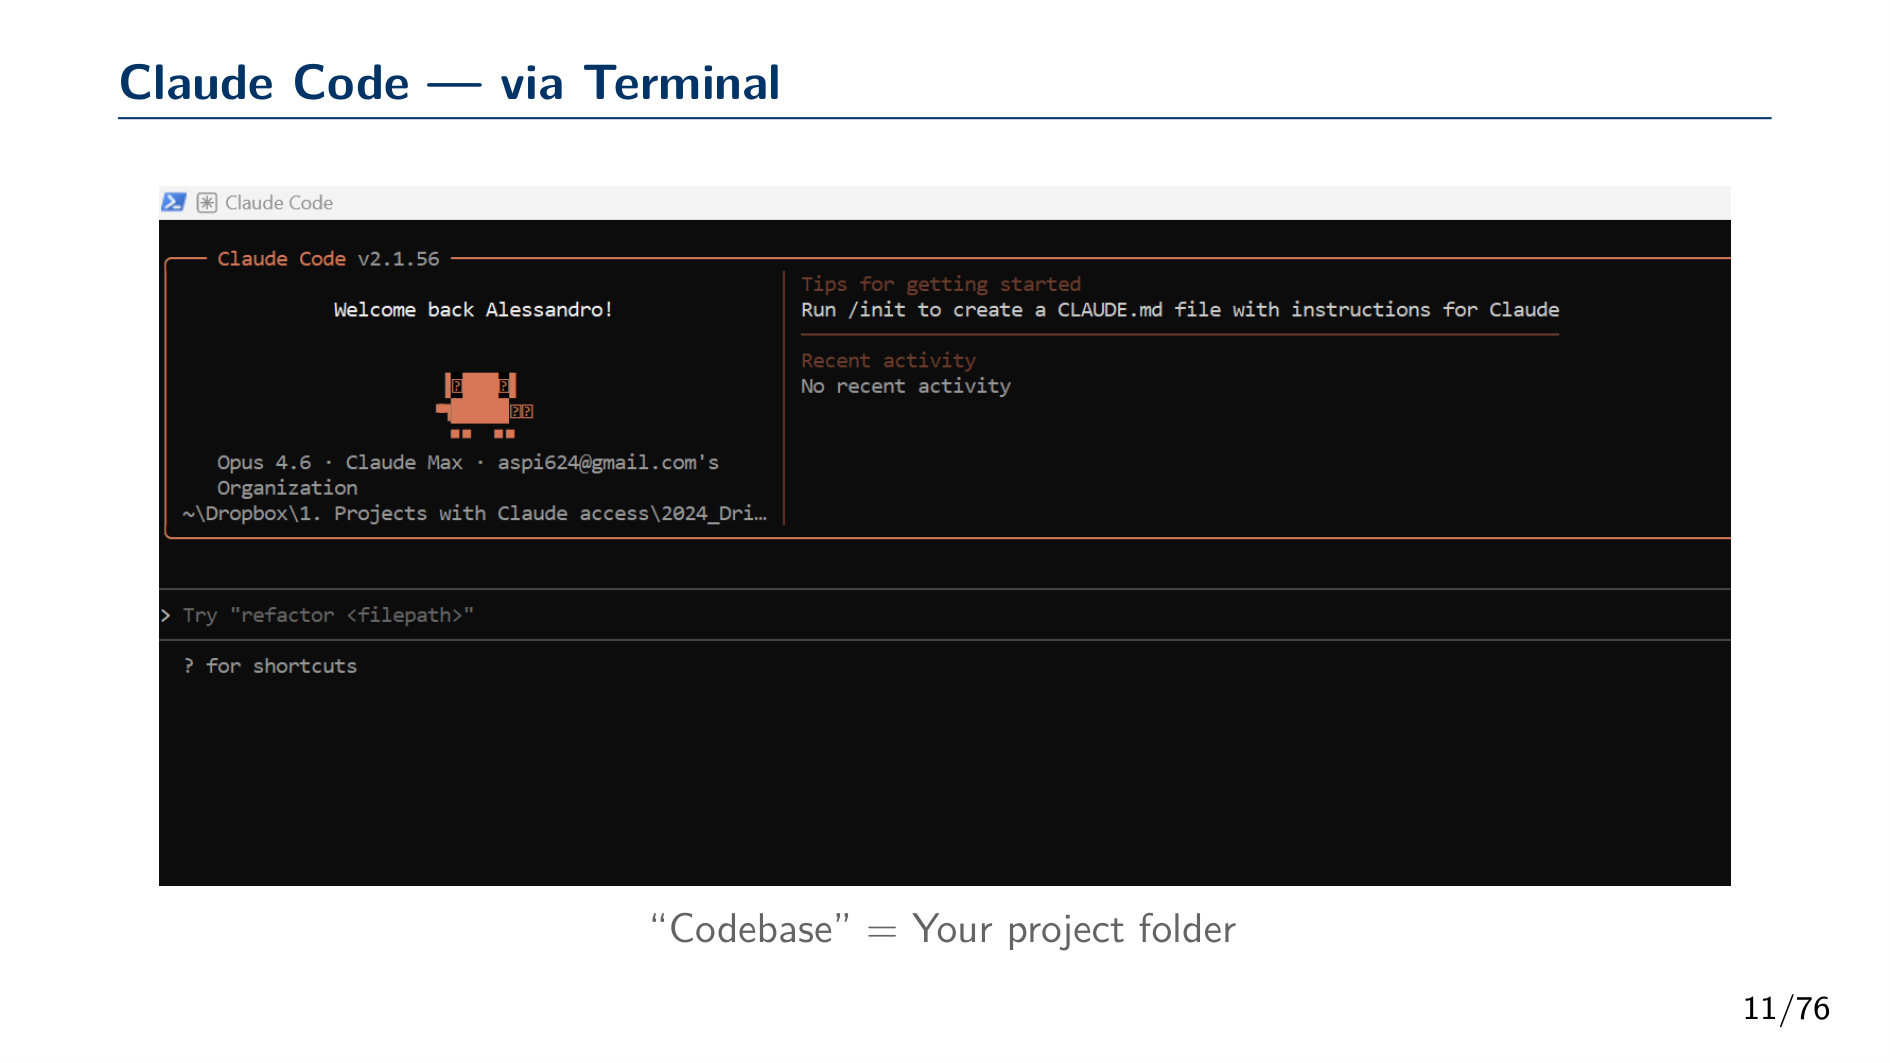Viewport: 1890px width, 1063px height.
Task: Click the 'Organization' text line
Action: click(x=287, y=488)
